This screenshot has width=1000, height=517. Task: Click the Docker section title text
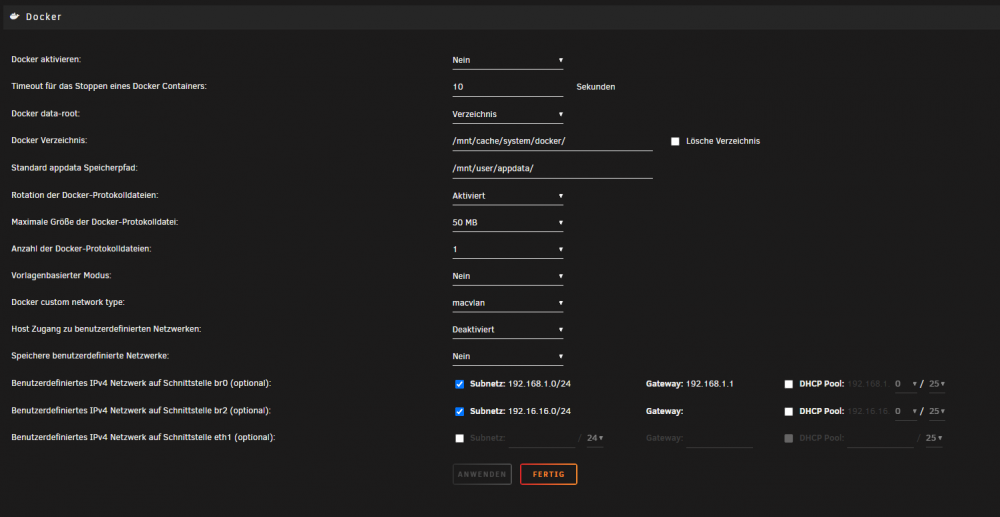coord(43,17)
